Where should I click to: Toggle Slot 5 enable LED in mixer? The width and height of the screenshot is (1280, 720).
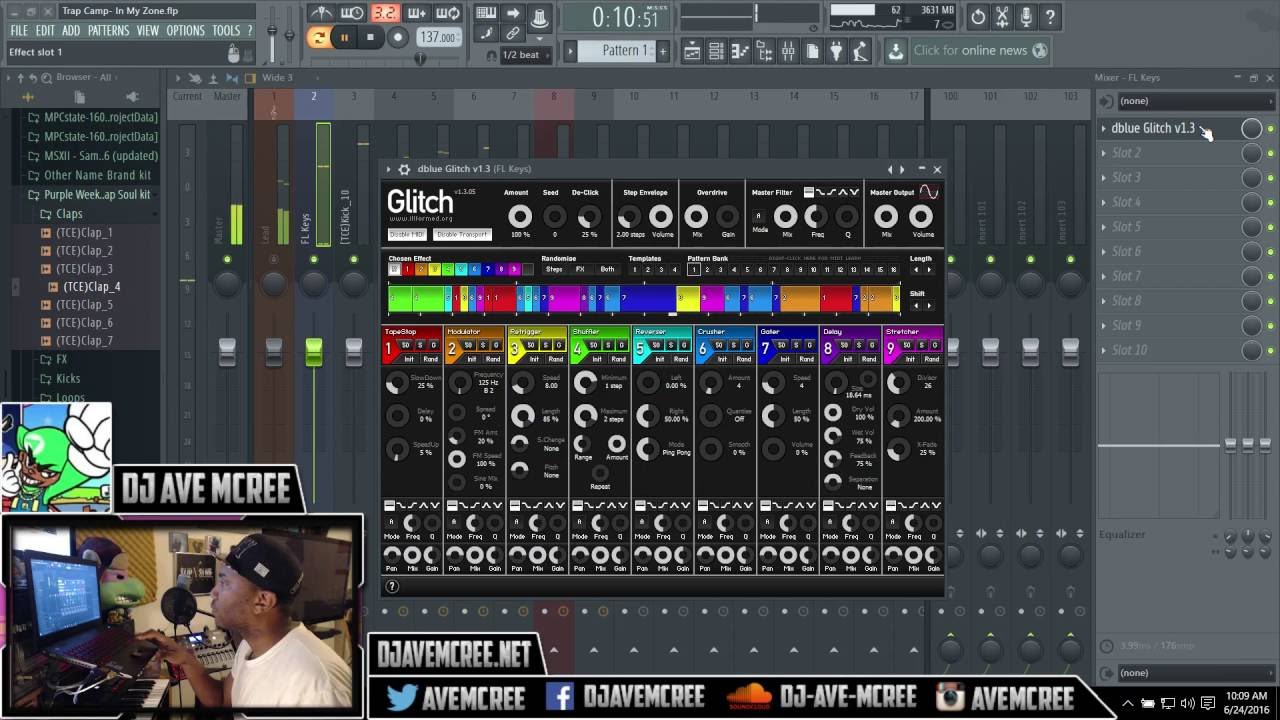(1271, 227)
